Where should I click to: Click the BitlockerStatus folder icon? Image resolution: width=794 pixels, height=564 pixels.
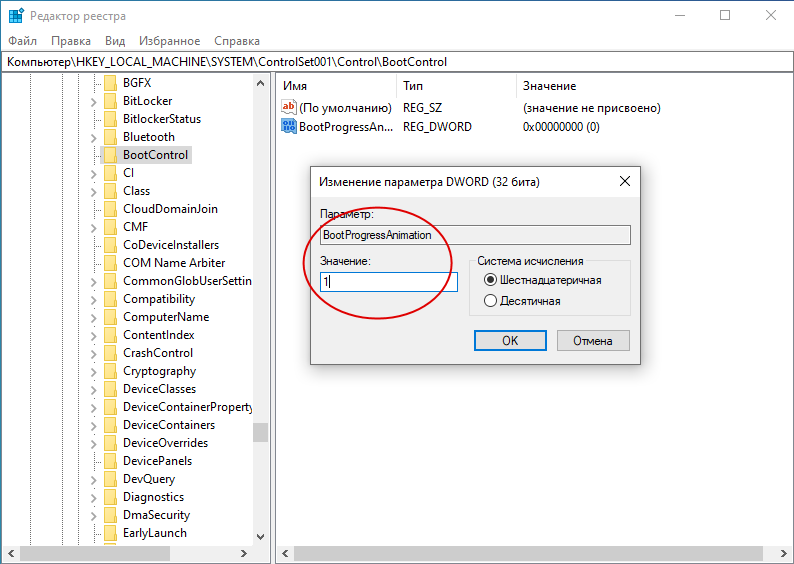tap(110, 119)
